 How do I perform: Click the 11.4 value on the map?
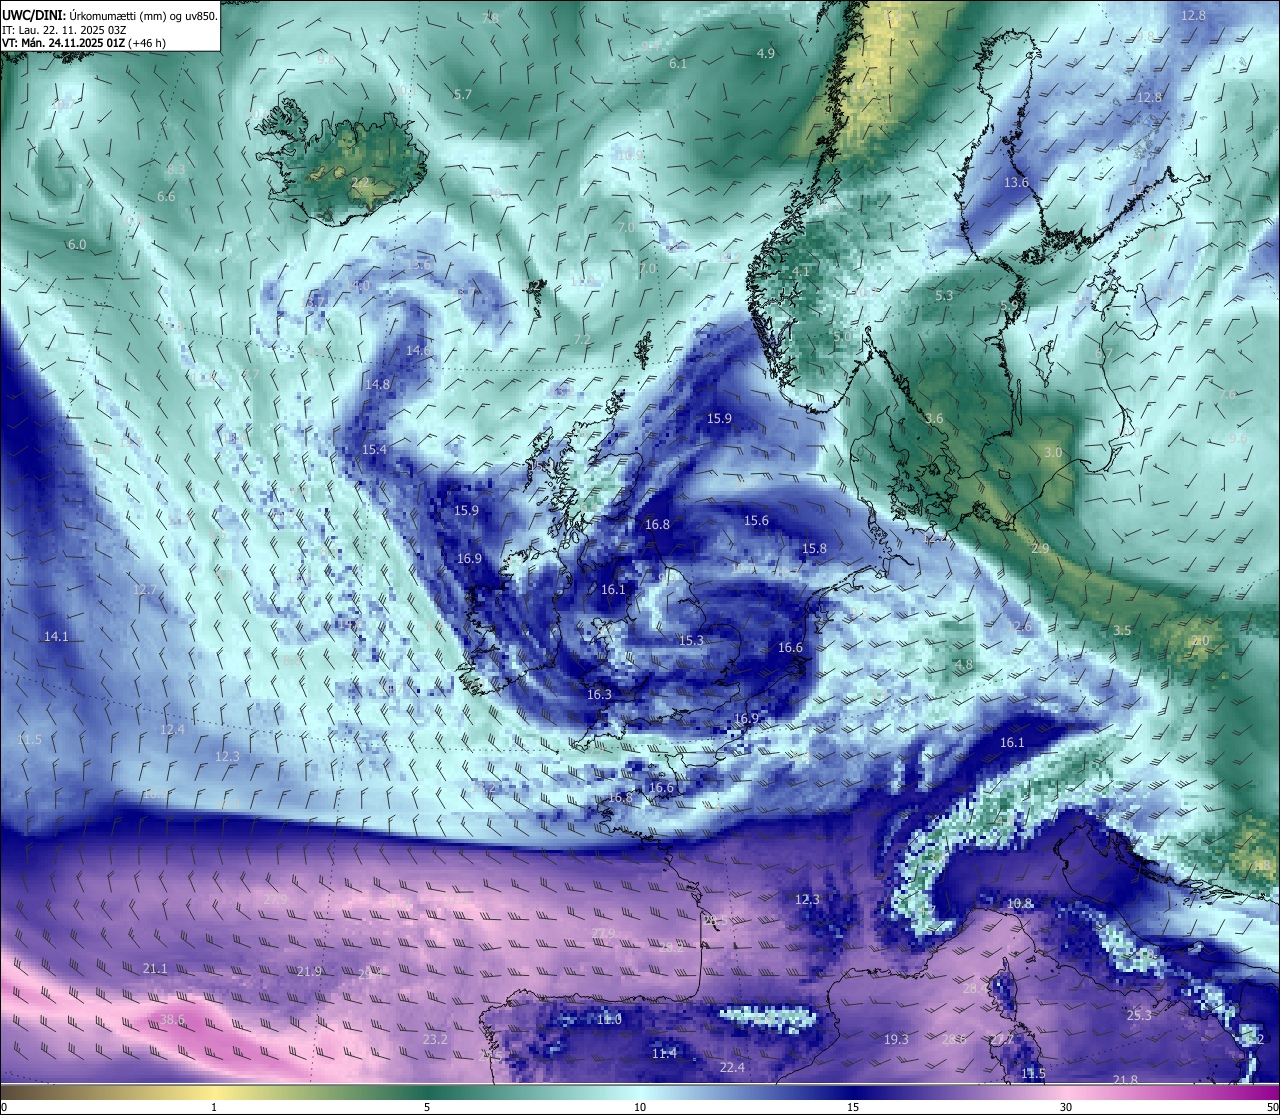pyautogui.click(x=664, y=1054)
